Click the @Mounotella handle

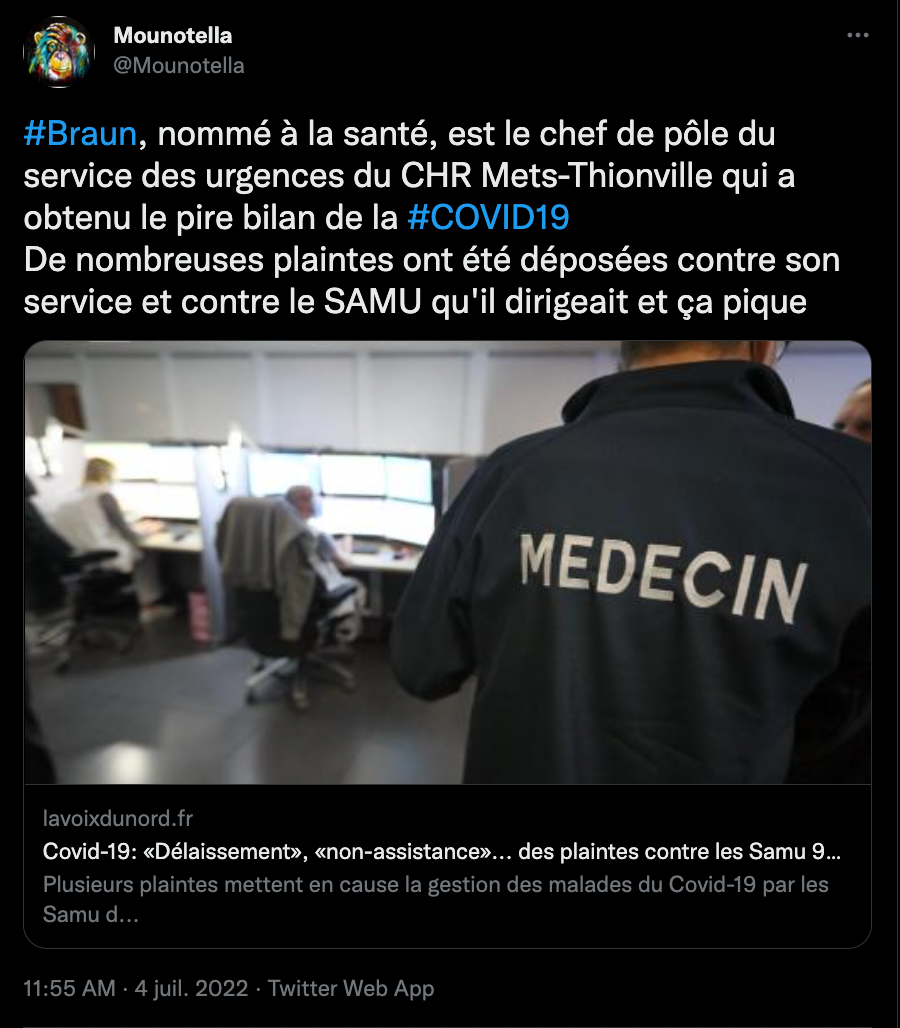click(x=178, y=66)
